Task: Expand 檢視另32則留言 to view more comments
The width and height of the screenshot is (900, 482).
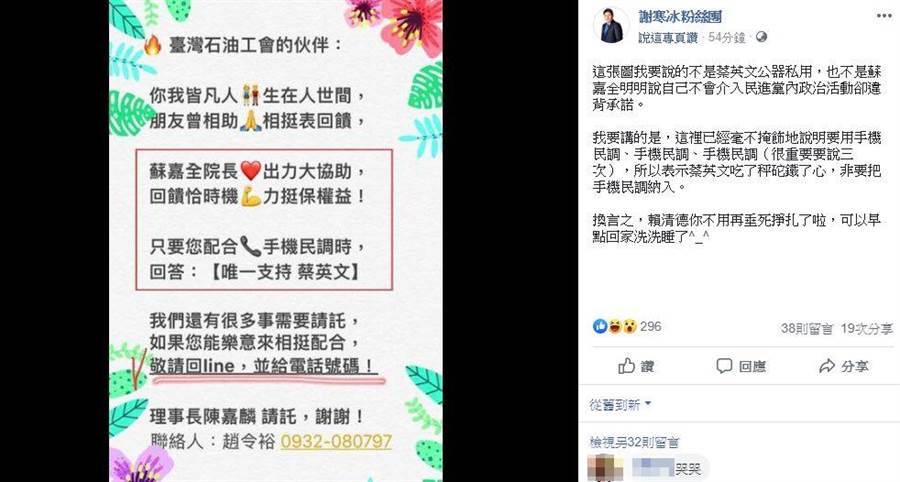Action: point(634,442)
